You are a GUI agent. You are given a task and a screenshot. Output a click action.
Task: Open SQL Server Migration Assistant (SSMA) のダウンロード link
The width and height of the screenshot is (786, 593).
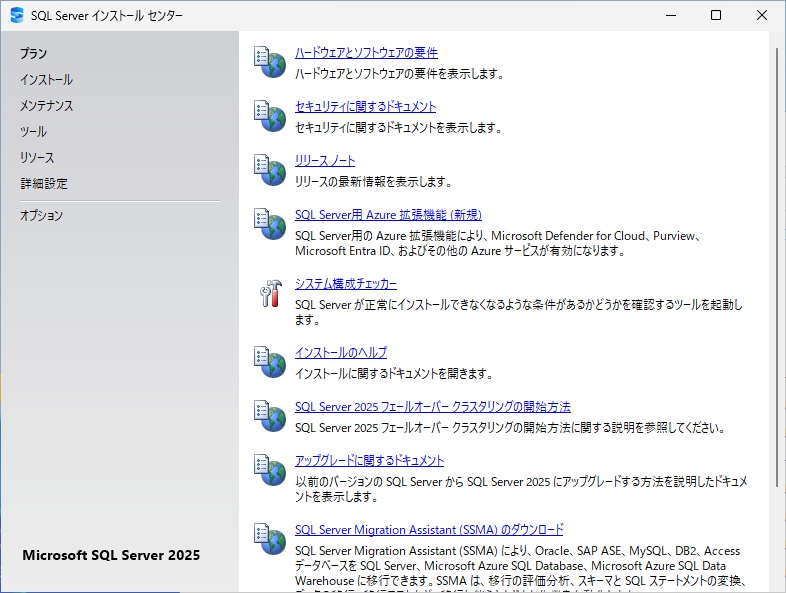[x=429, y=530]
